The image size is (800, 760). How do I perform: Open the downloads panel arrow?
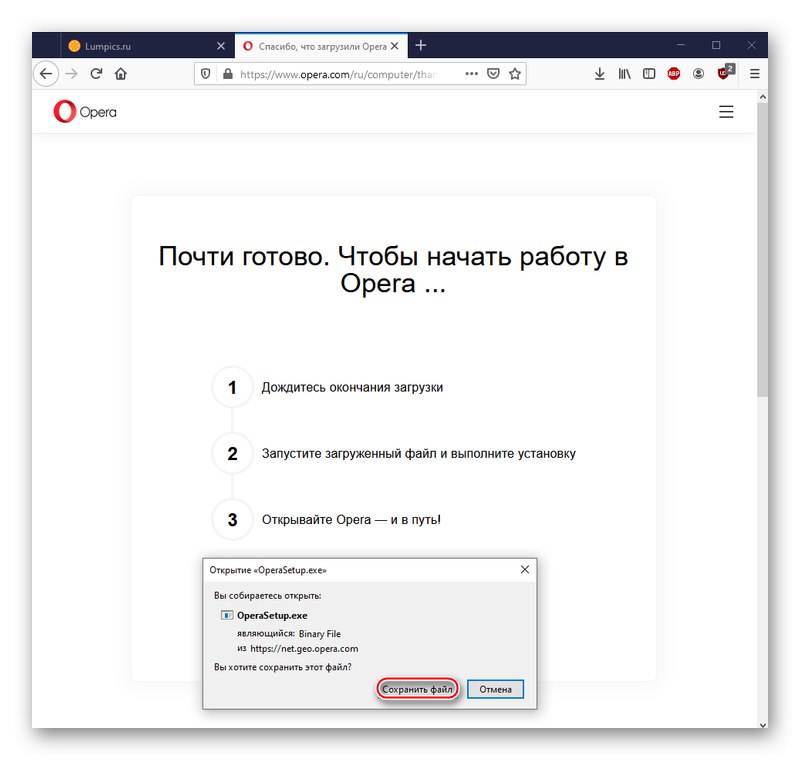tap(599, 74)
